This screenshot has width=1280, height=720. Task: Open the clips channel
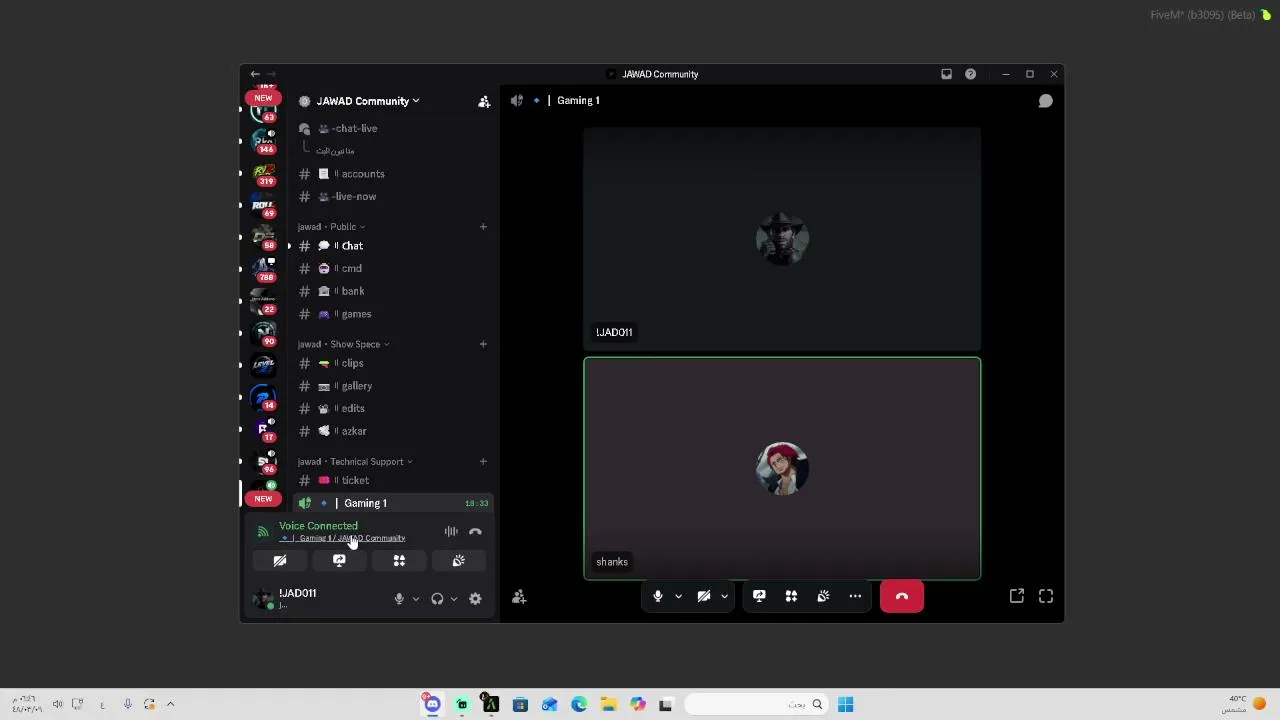[392, 363]
